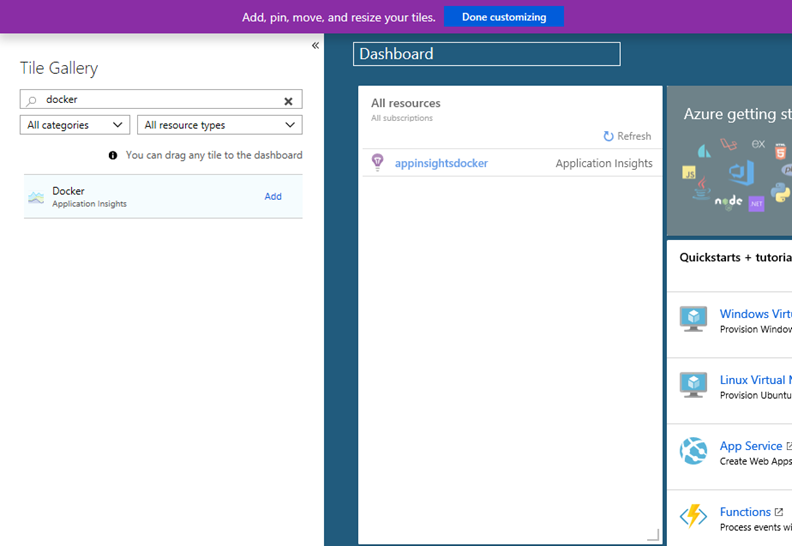Add the Docker tile to dashboard
The image size is (792, 546).
pyautogui.click(x=273, y=196)
